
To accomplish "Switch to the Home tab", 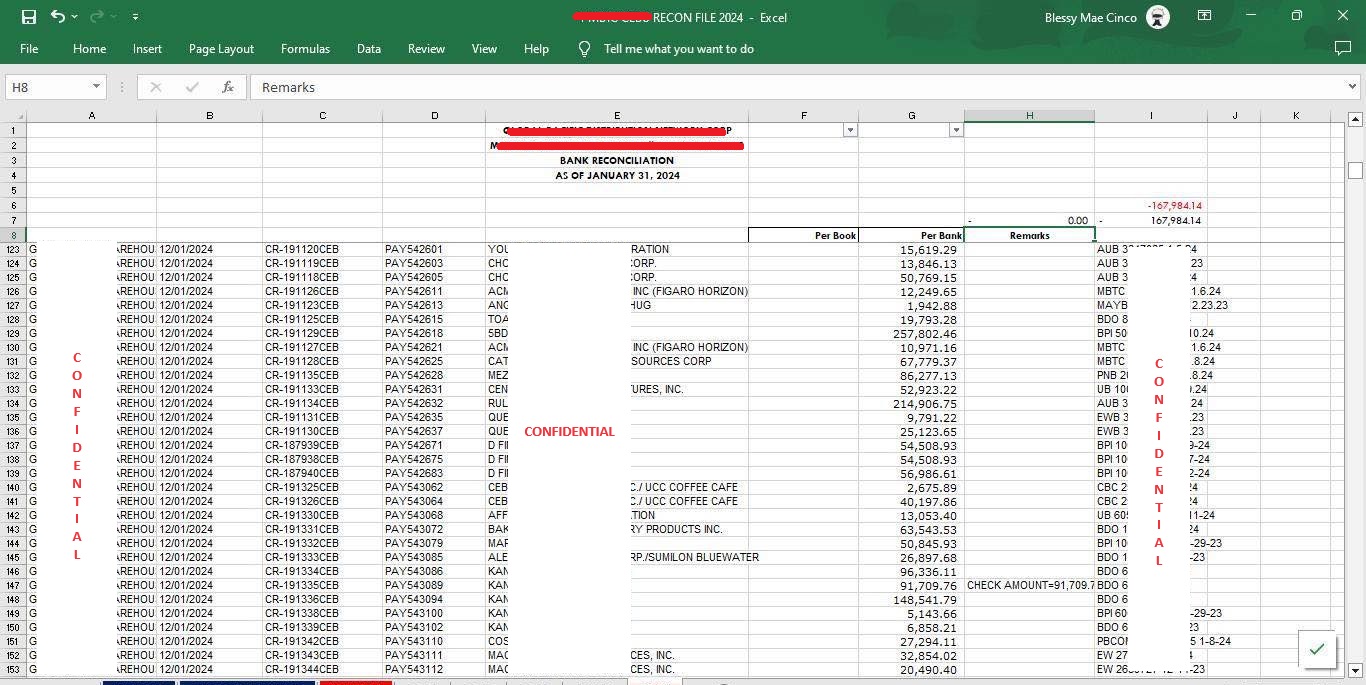I will 89,48.
